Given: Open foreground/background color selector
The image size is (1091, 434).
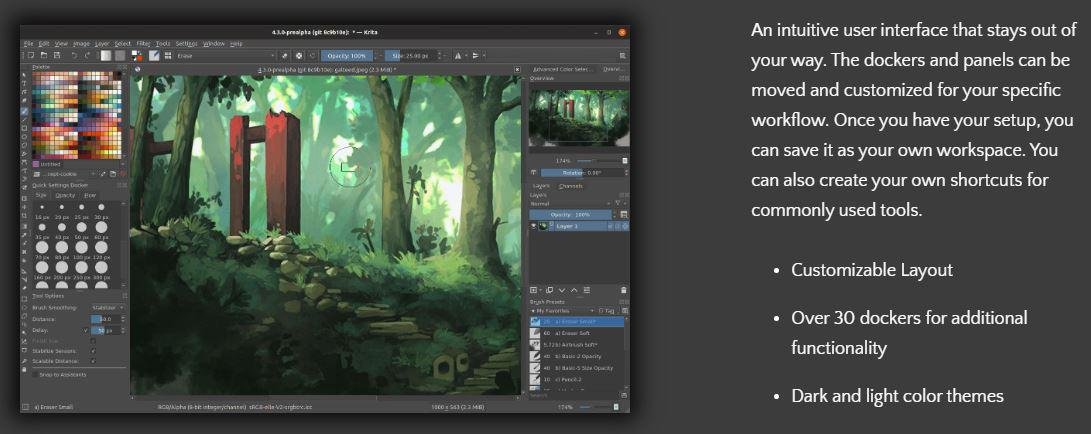Looking at the screenshot, I should tap(136, 55).
